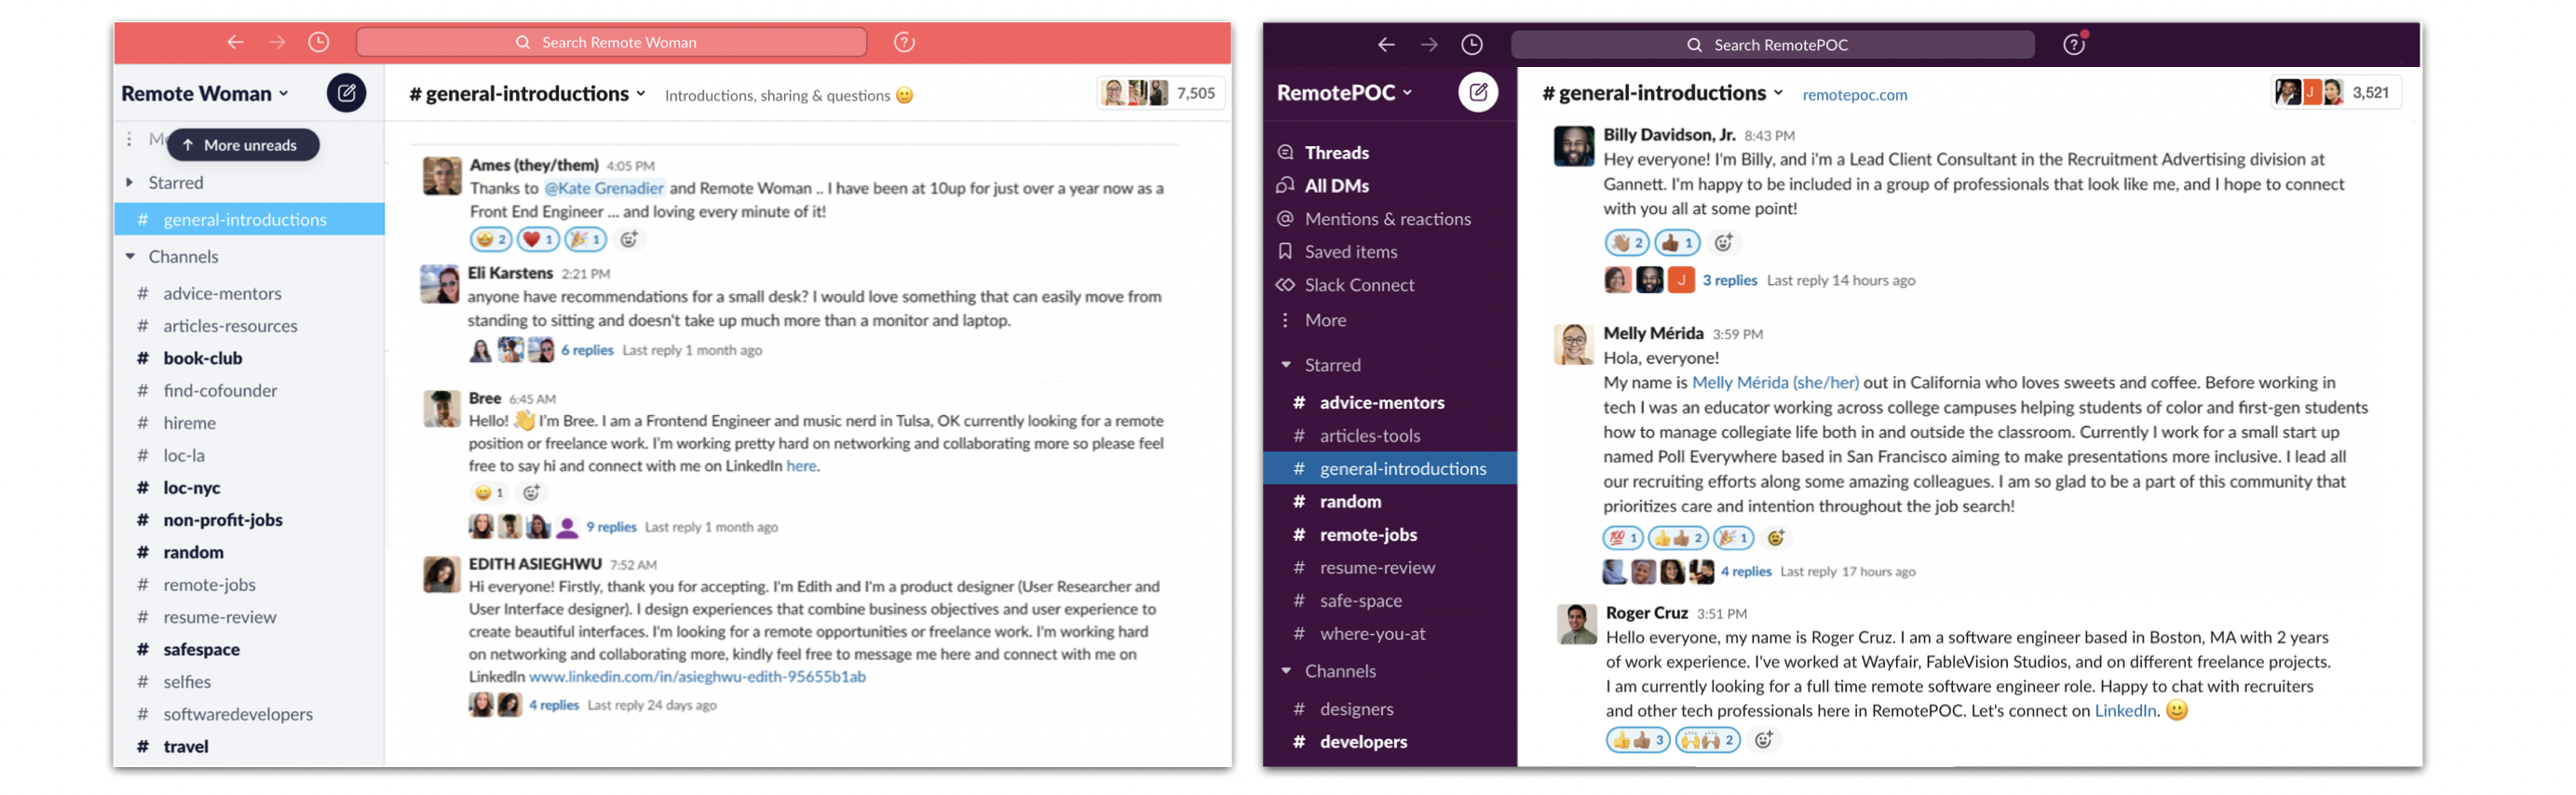The width and height of the screenshot is (2576, 795).
Task: Collapse Channels section in Remote Woman sidebar
Action: click(130, 257)
